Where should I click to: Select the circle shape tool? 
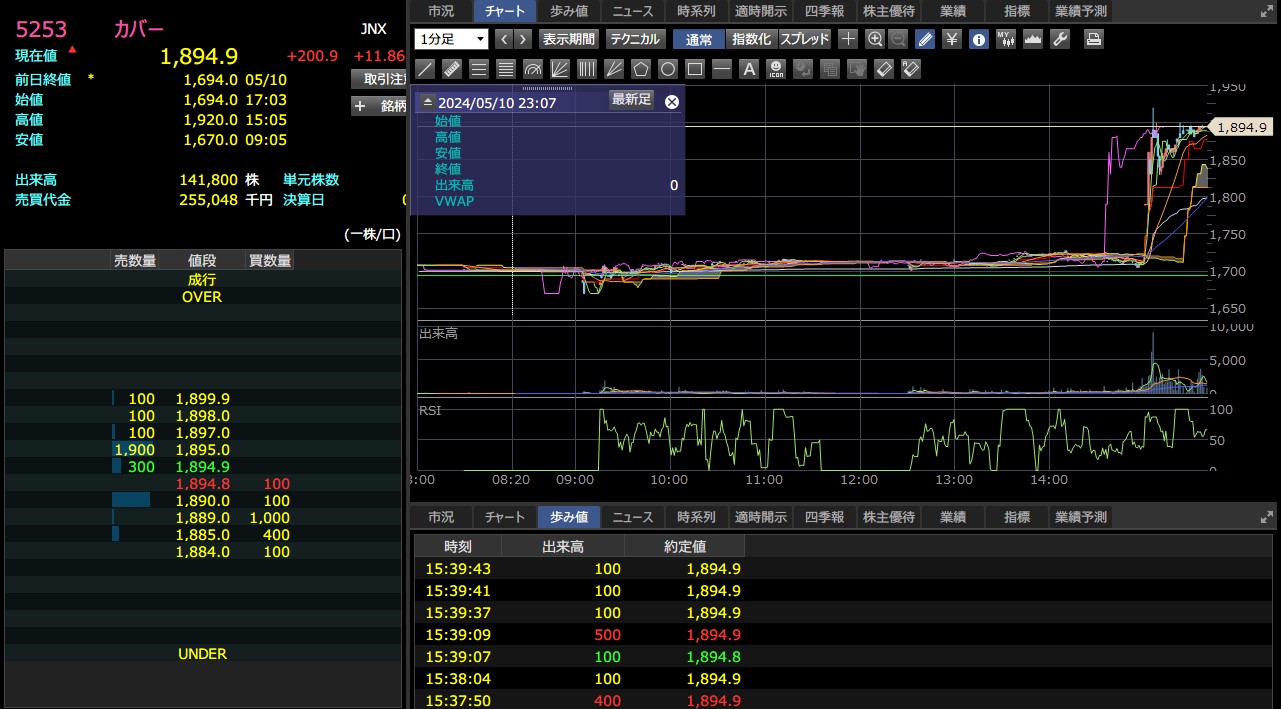click(x=667, y=69)
